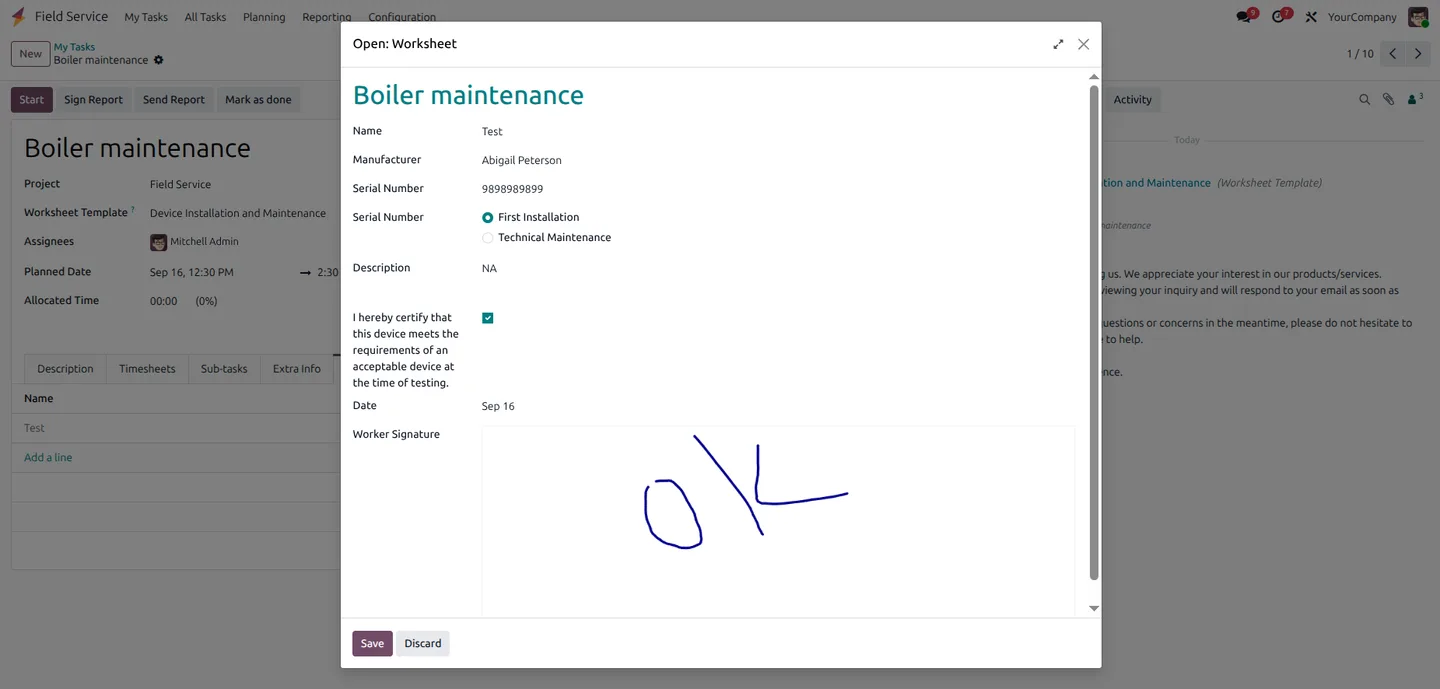Viewport: 1440px width, 689px height.
Task: Select the Technical Maintenance radio option
Action: [487, 238]
